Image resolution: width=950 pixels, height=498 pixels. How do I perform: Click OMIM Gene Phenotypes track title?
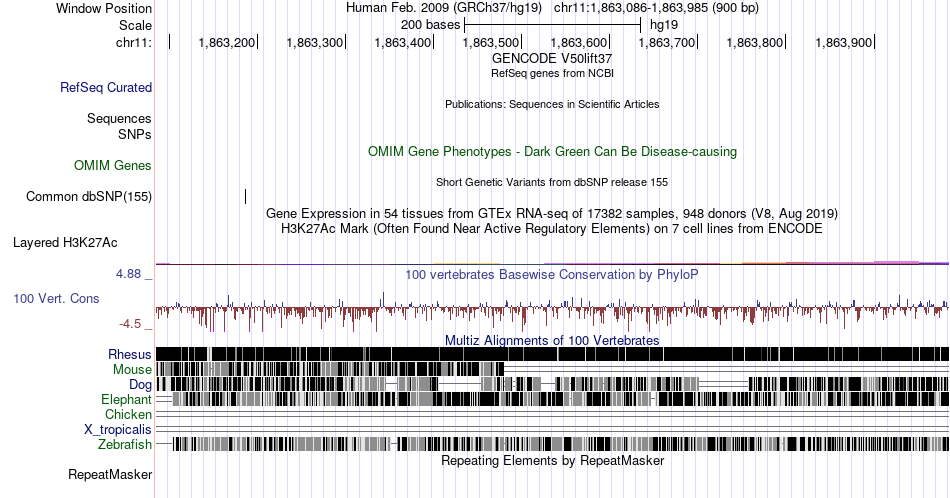tap(552, 151)
